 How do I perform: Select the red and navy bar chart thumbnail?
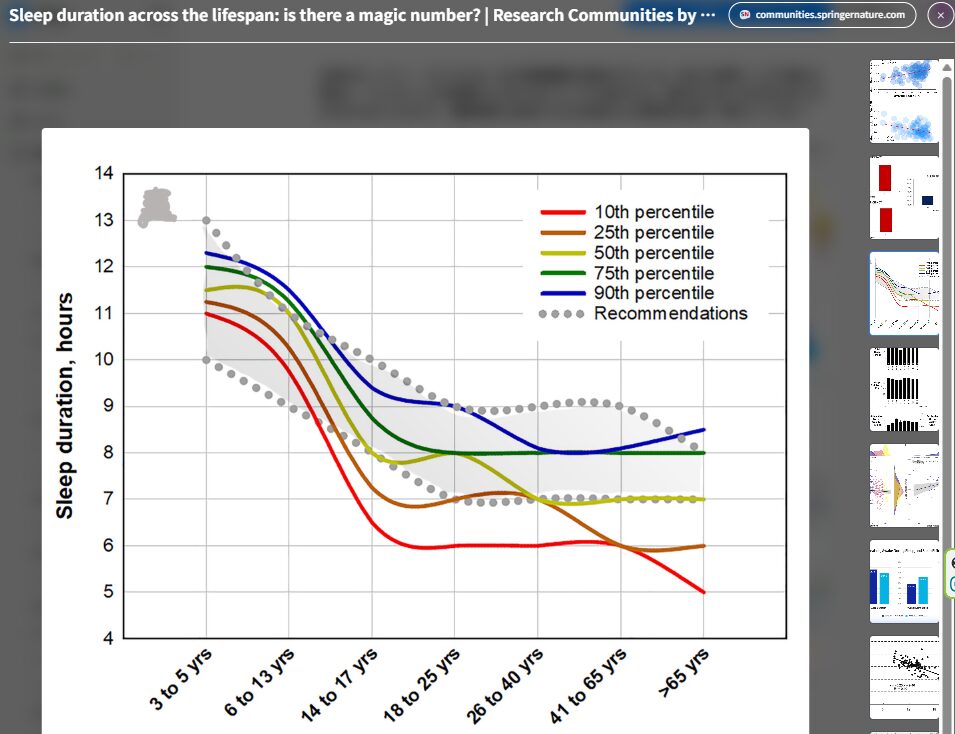click(x=904, y=197)
